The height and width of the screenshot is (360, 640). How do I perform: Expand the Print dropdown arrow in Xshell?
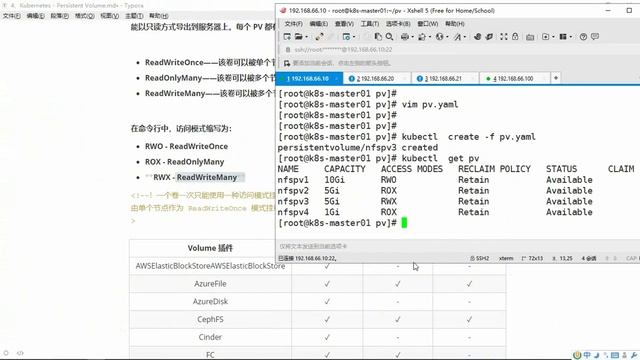tap(412, 37)
